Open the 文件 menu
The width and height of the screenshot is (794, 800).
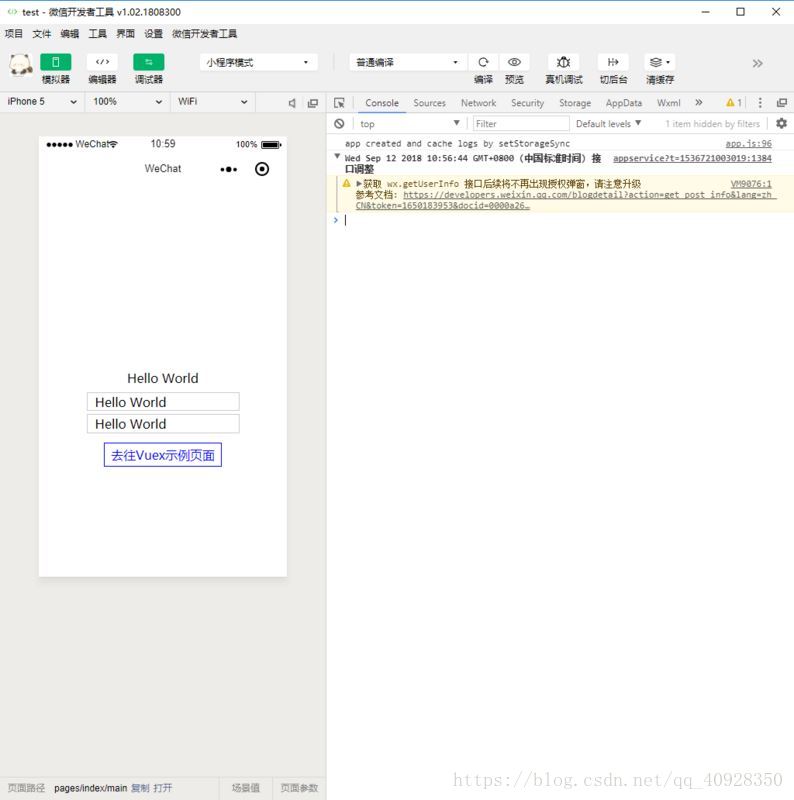[42, 34]
